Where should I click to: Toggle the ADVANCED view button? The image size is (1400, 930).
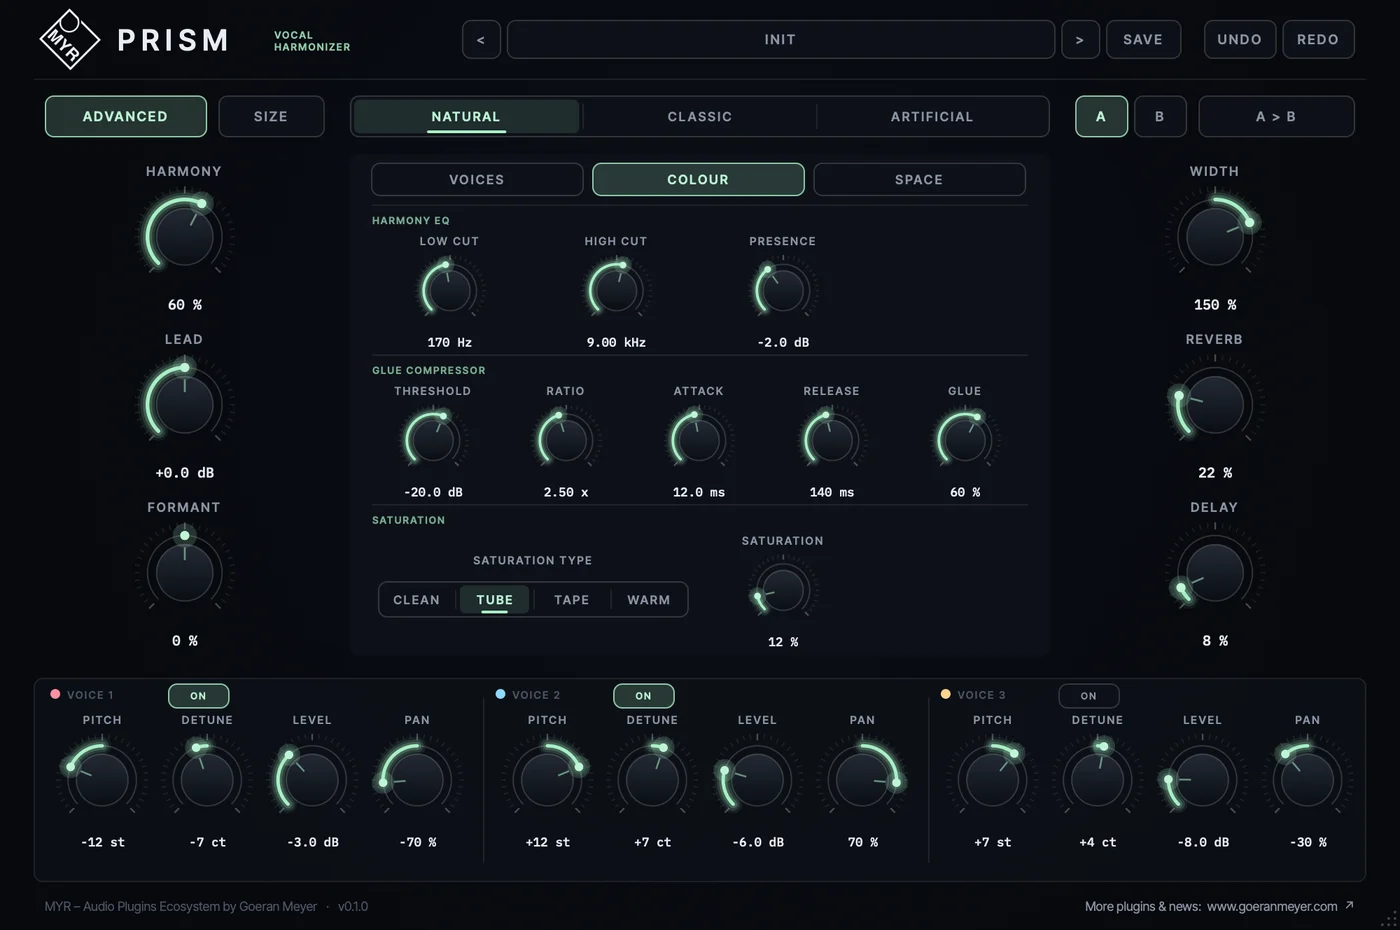pyautogui.click(x=126, y=117)
